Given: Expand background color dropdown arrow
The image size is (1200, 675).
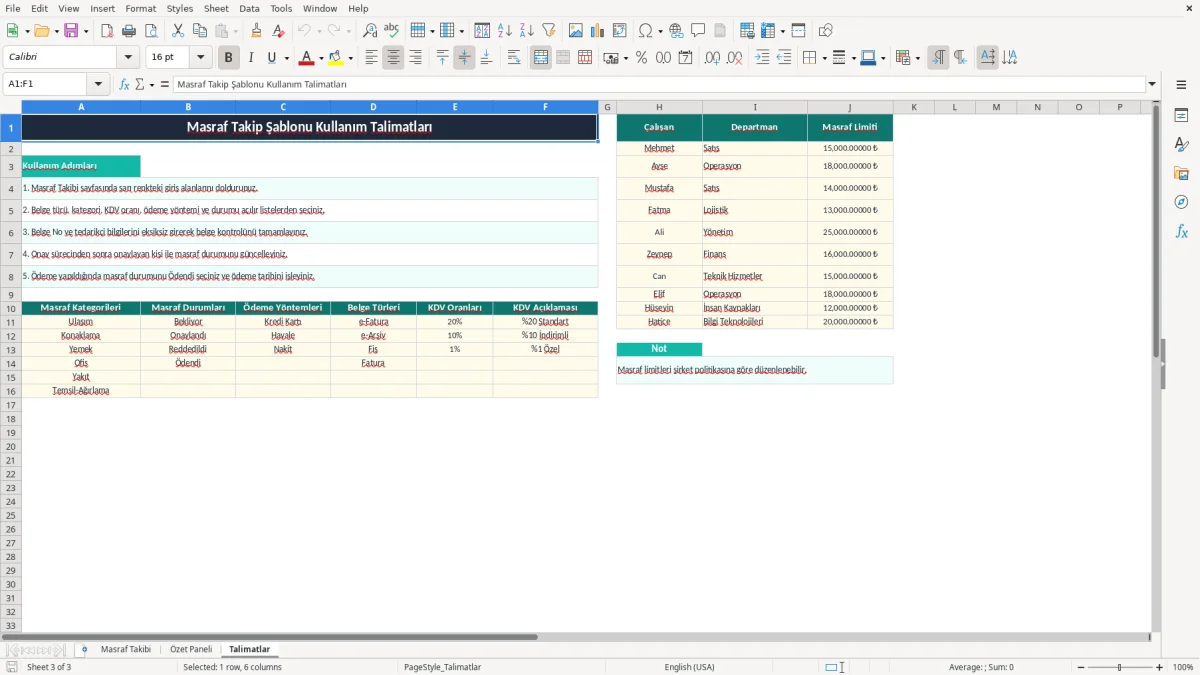Looking at the screenshot, I should coord(350,59).
